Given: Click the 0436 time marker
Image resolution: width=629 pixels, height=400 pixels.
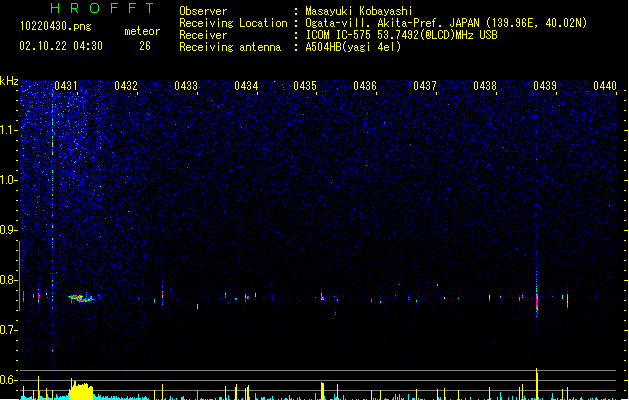Looking at the screenshot, I should click(365, 85).
